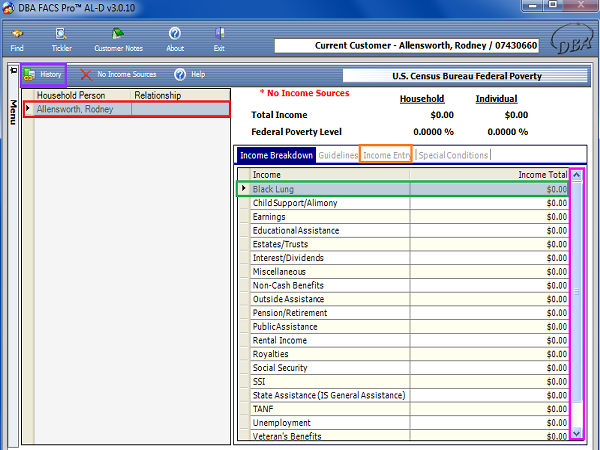
Task: Click the Individual column heading link
Action: (x=496, y=99)
